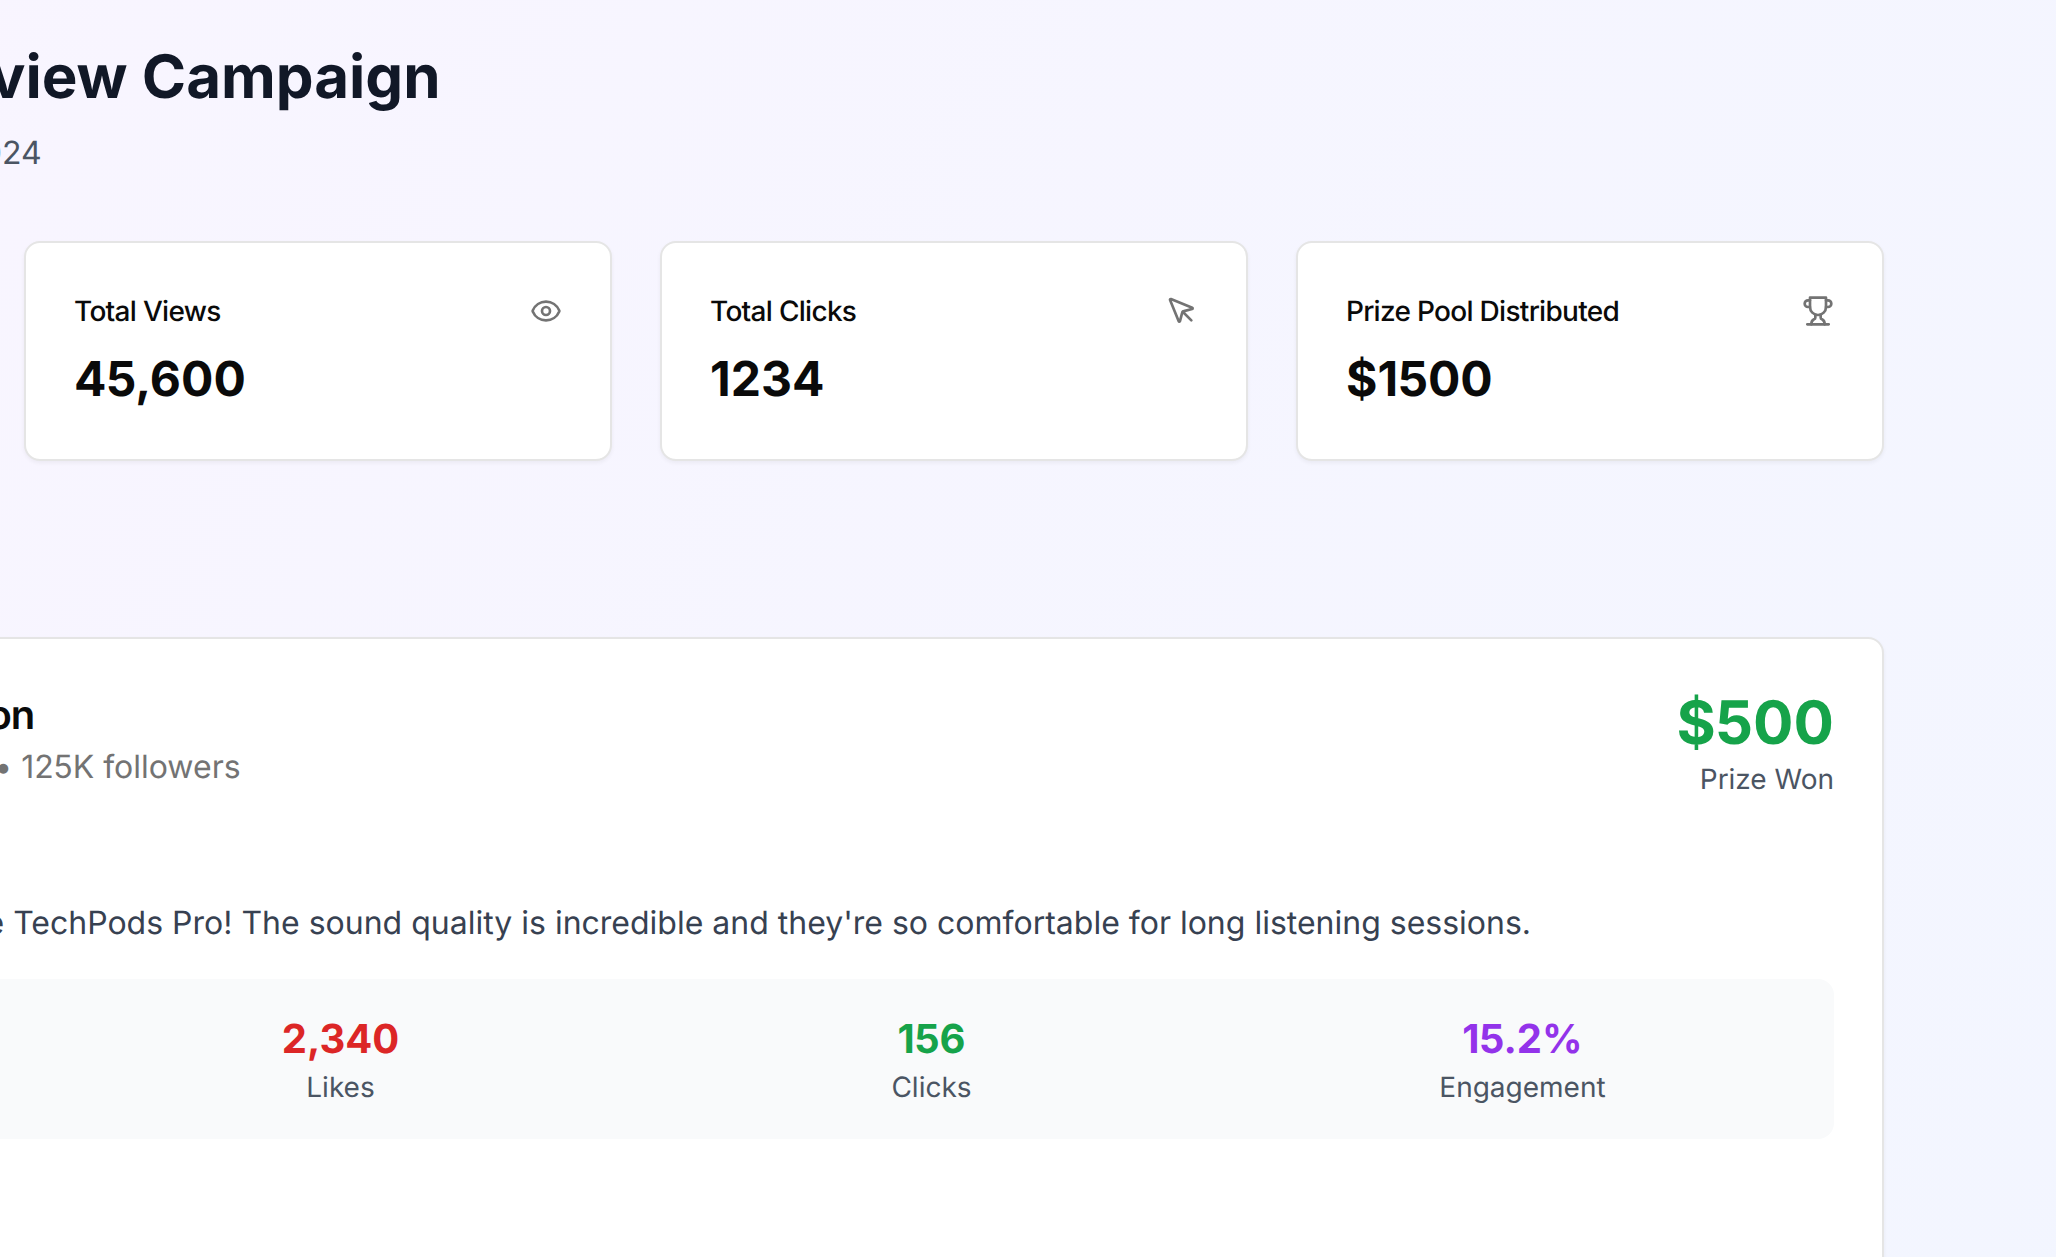Viewport: 2056px width, 1257px height.
Task: Click the 2,340 Likes metric
Action: pyautogui.click(x=340, y=1039)
